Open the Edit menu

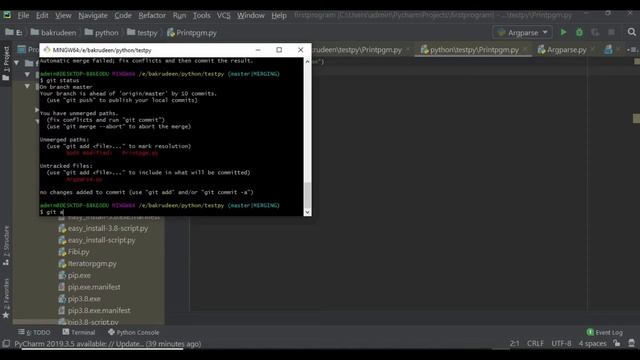42,16
